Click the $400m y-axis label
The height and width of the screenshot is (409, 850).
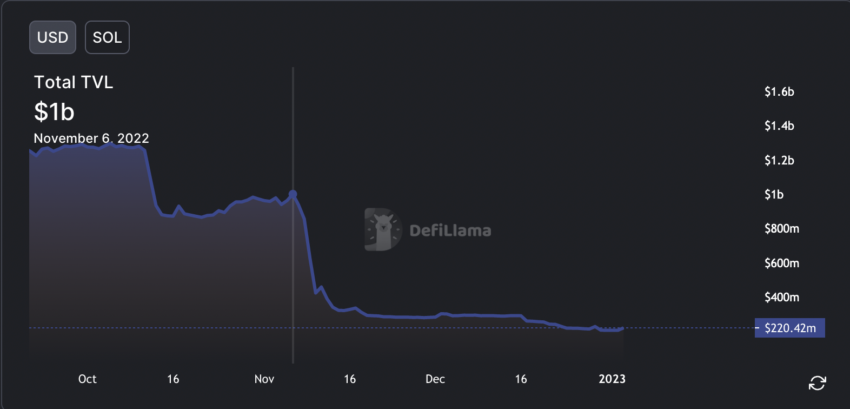click(x=782, y=297)
